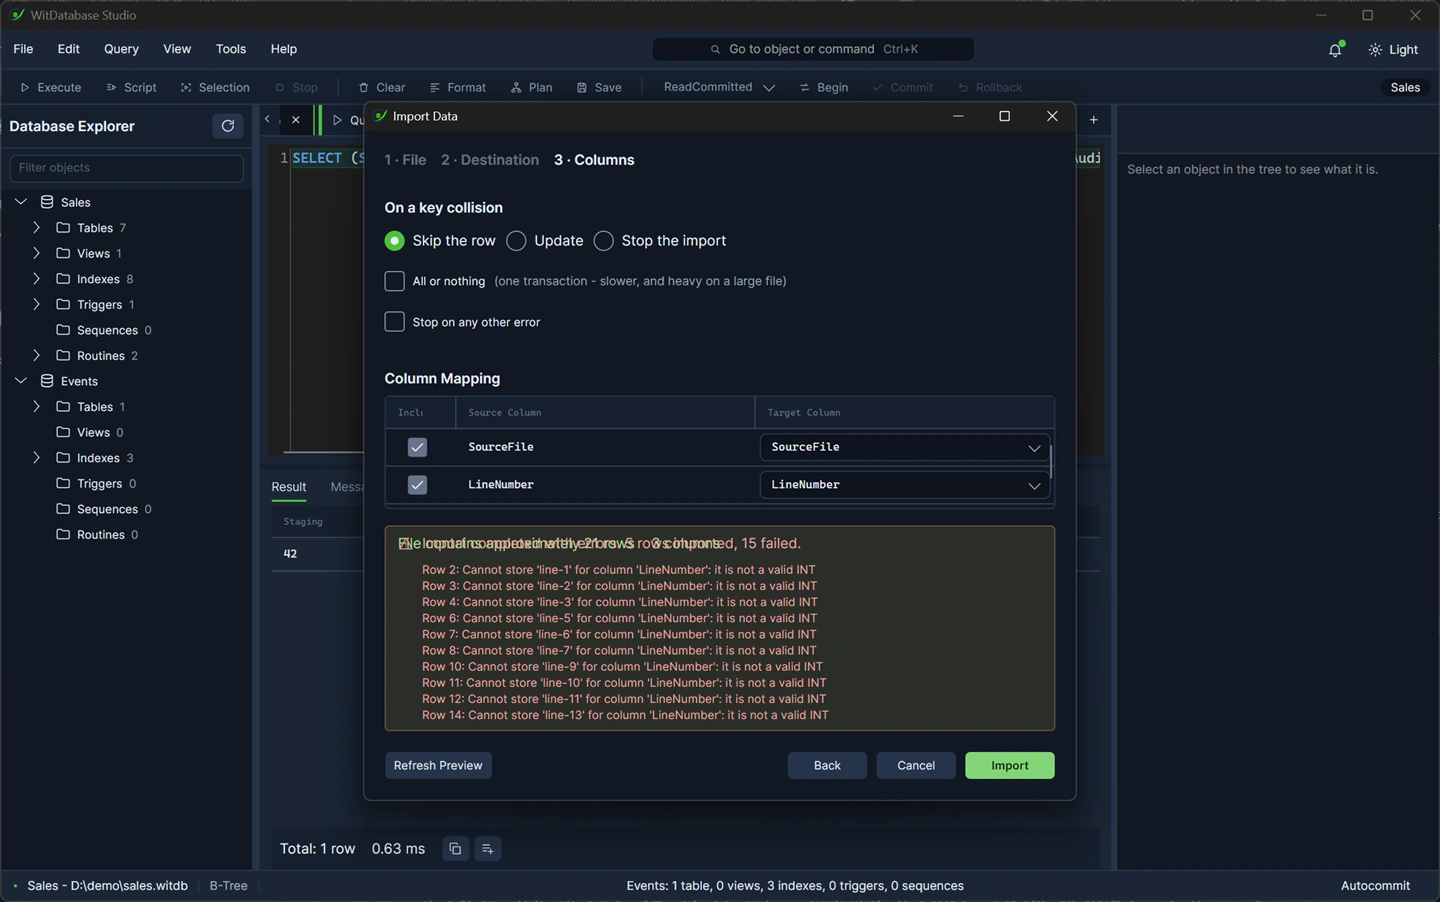Enable All or nothing checkbox
The height and width of the screenshot is (902, 1440).
395,281
